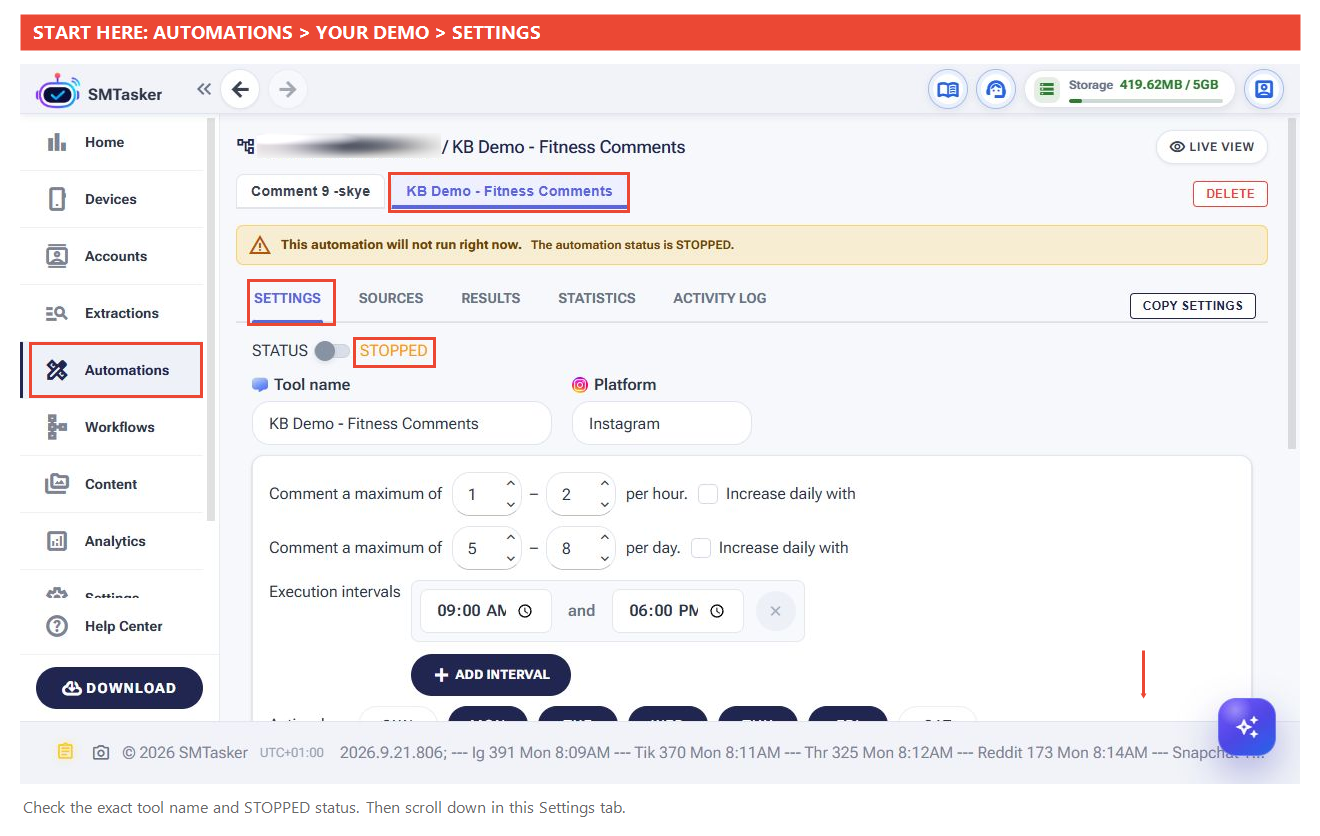Viewport: 1320px width, 836px height.
Task: Click the Tool name input field
Action: coord(402,423)
